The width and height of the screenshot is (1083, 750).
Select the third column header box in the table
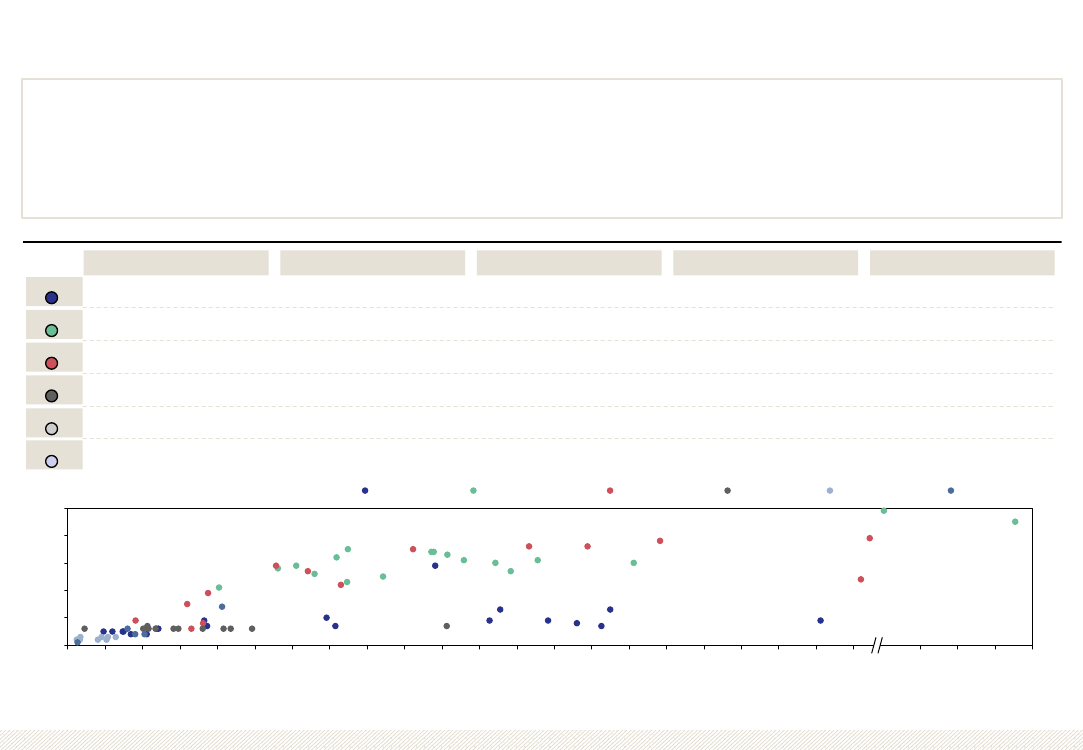tap(569, 263)
